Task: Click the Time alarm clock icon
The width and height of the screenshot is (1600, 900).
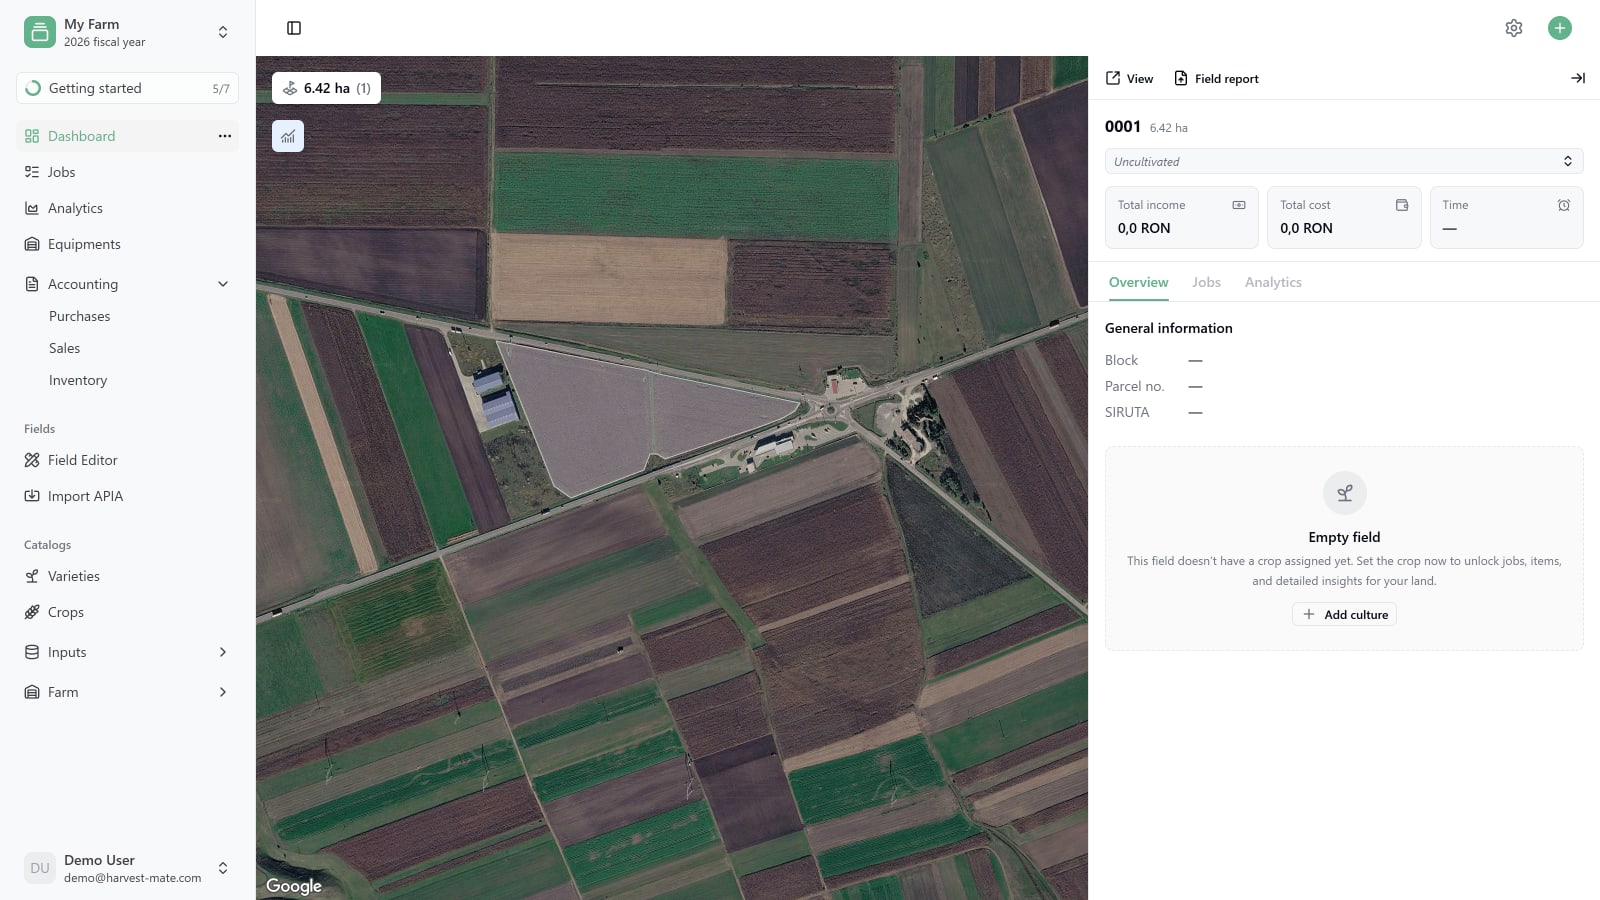Action: [1564, 205]
